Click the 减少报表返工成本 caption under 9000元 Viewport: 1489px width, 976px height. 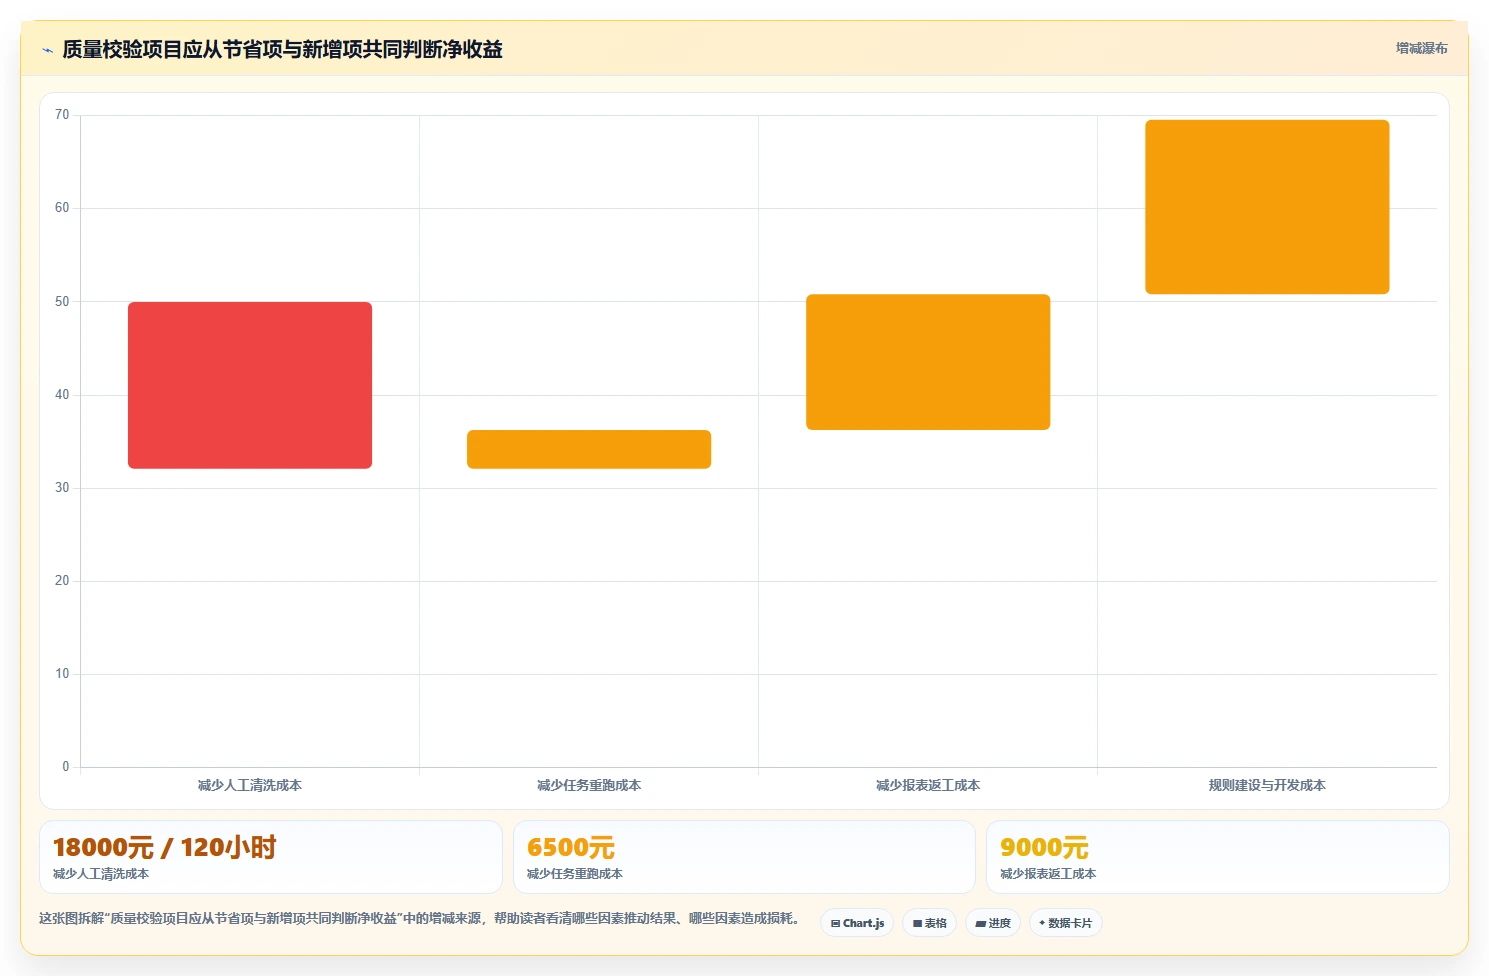[1048, 874]
